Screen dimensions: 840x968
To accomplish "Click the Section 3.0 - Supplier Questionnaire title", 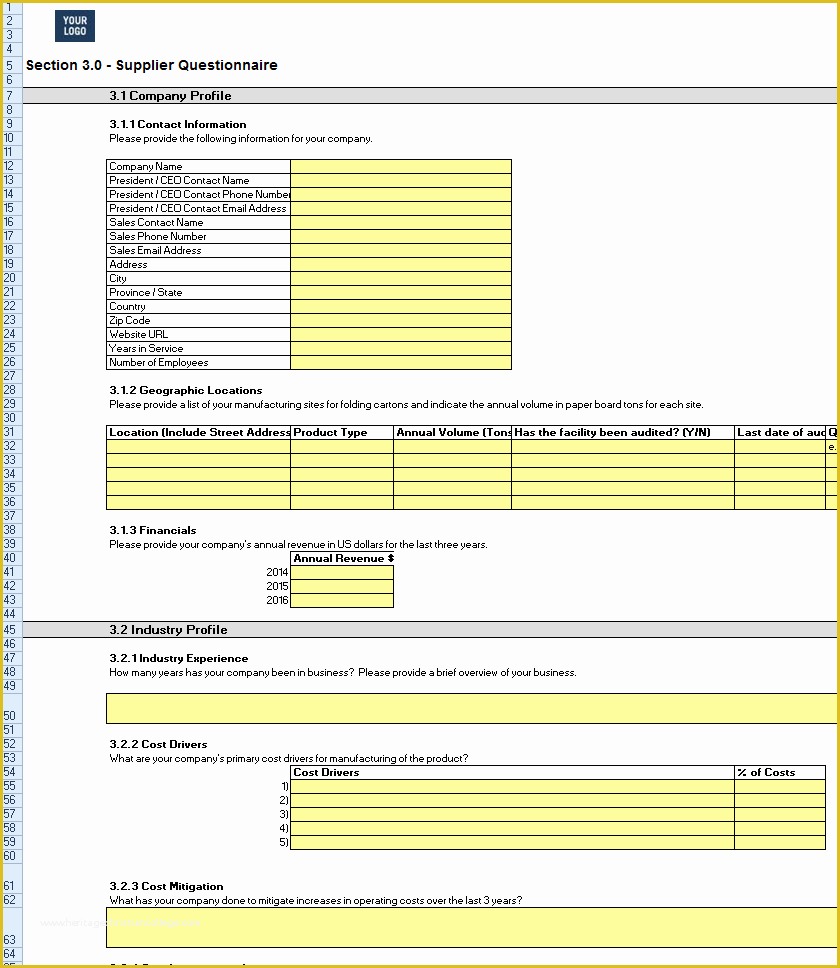I will pyautogui.click(x=151, y=65).
